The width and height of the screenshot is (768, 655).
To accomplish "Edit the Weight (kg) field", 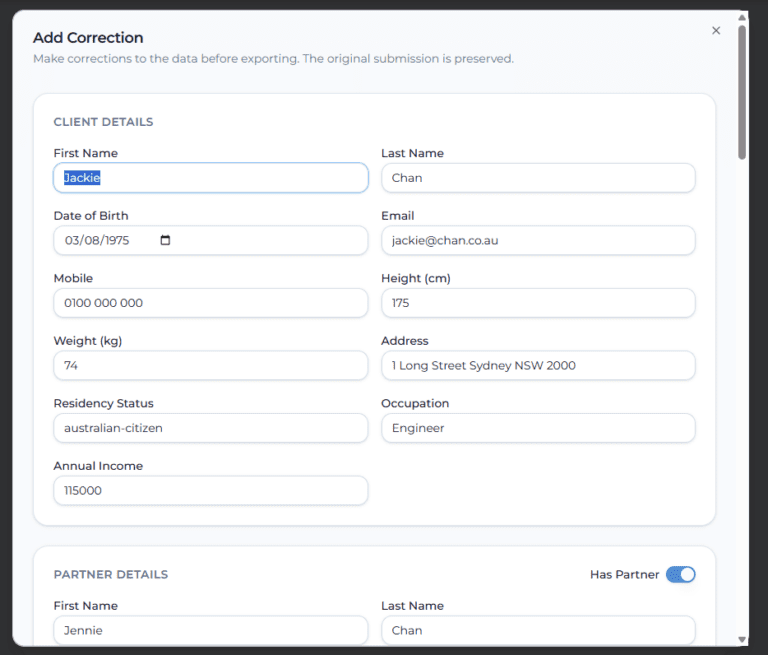I will (210, 366).
